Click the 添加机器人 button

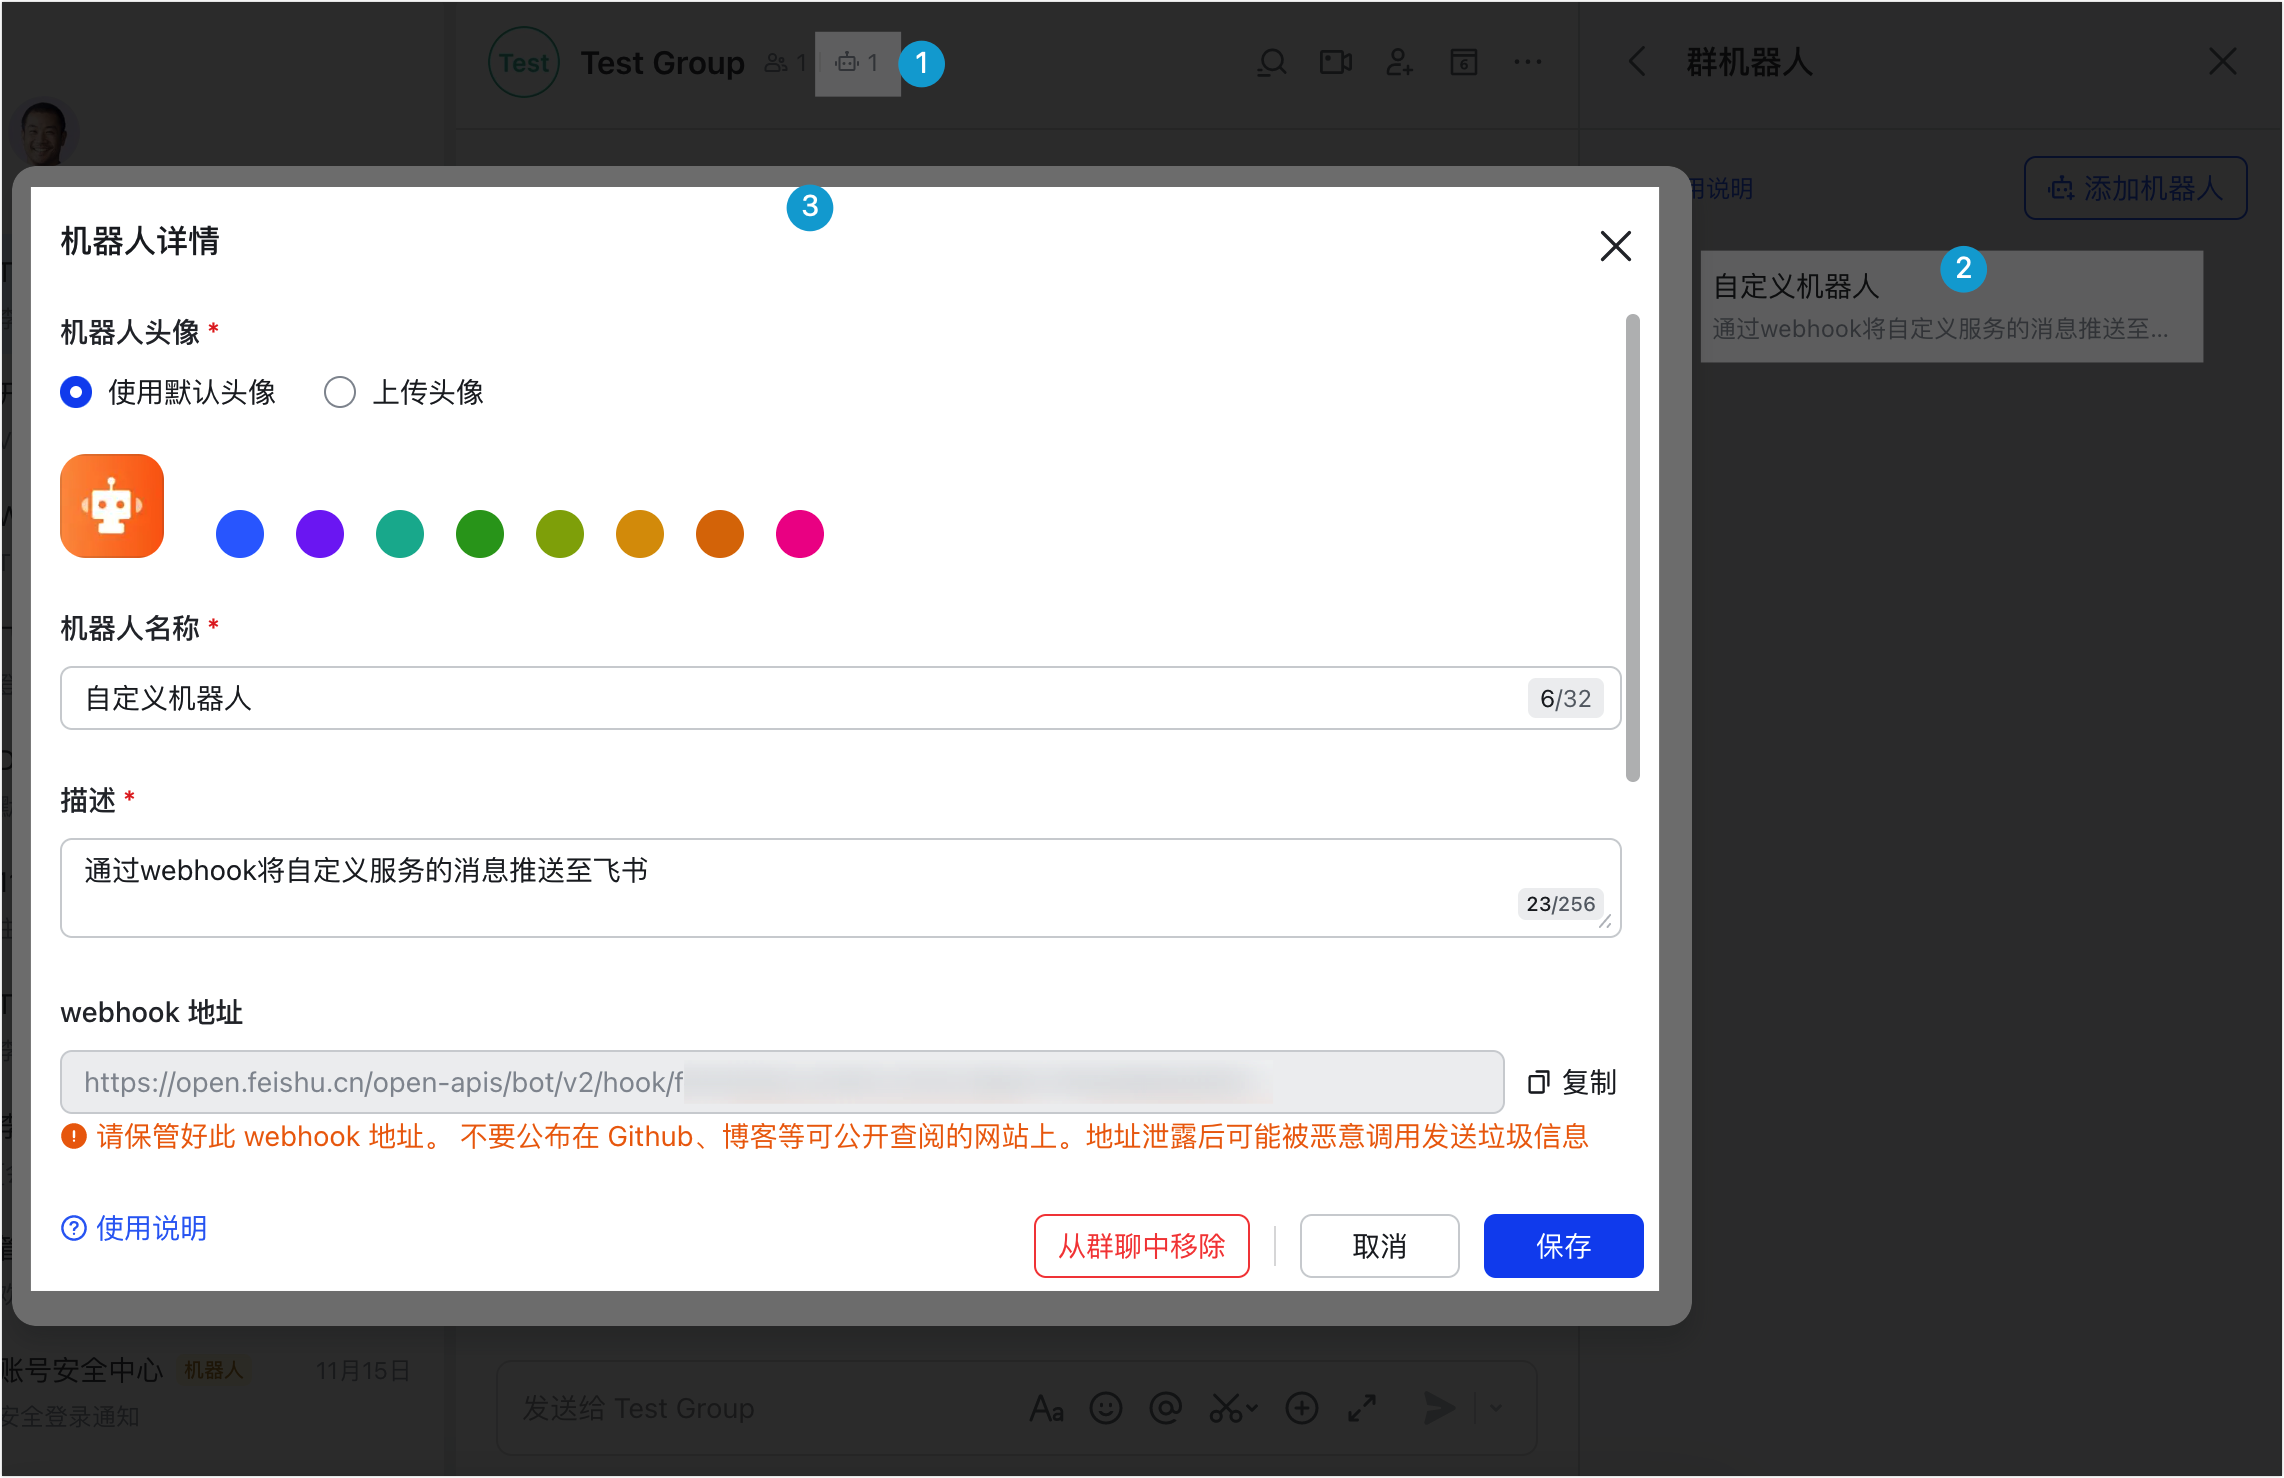coord(2136,188)
